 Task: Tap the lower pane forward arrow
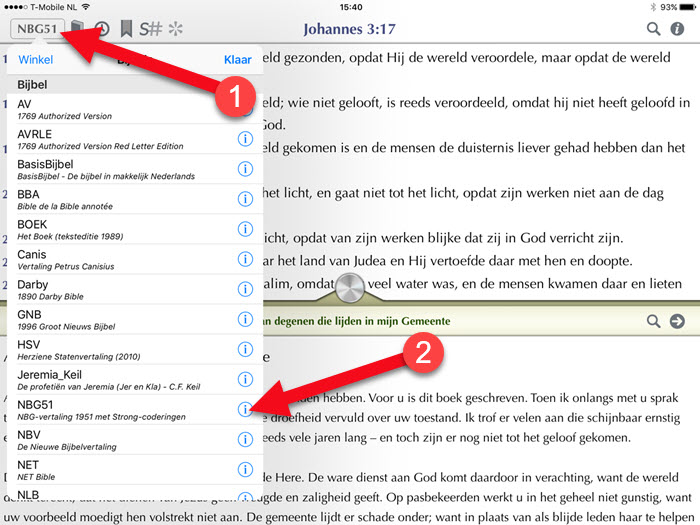point(677,321)
